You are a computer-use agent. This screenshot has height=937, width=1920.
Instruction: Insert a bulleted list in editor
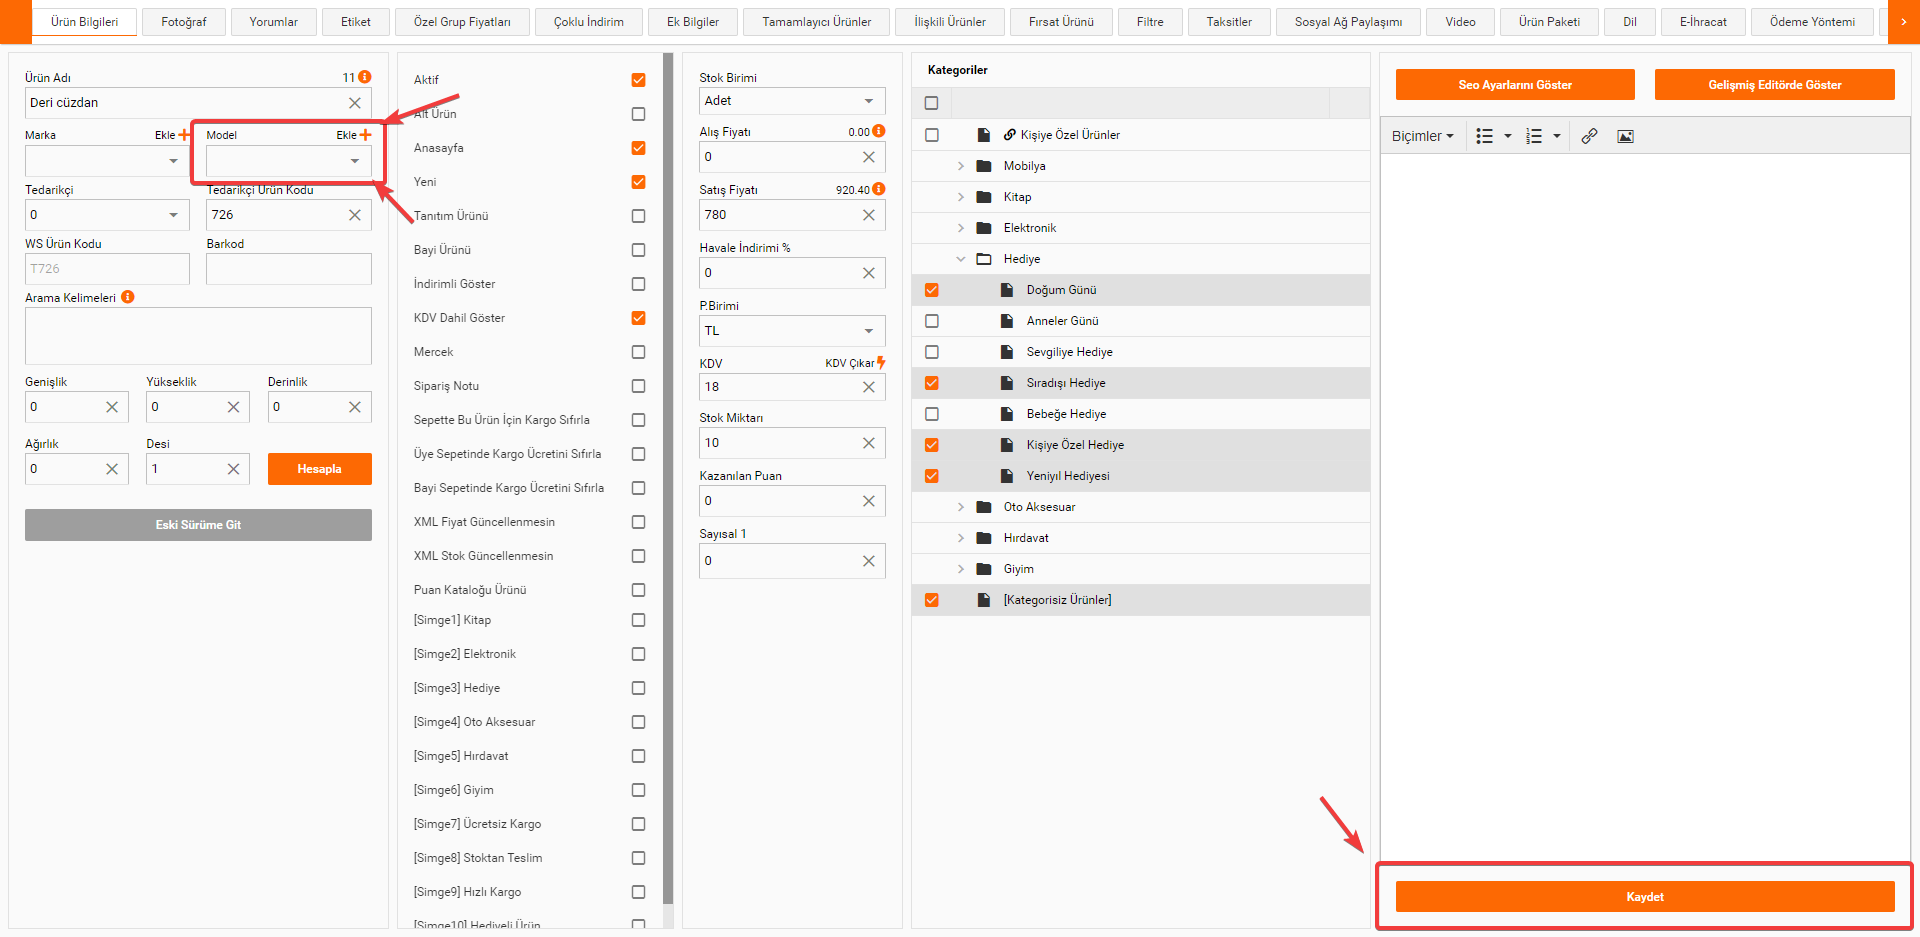pos(1485,136)
